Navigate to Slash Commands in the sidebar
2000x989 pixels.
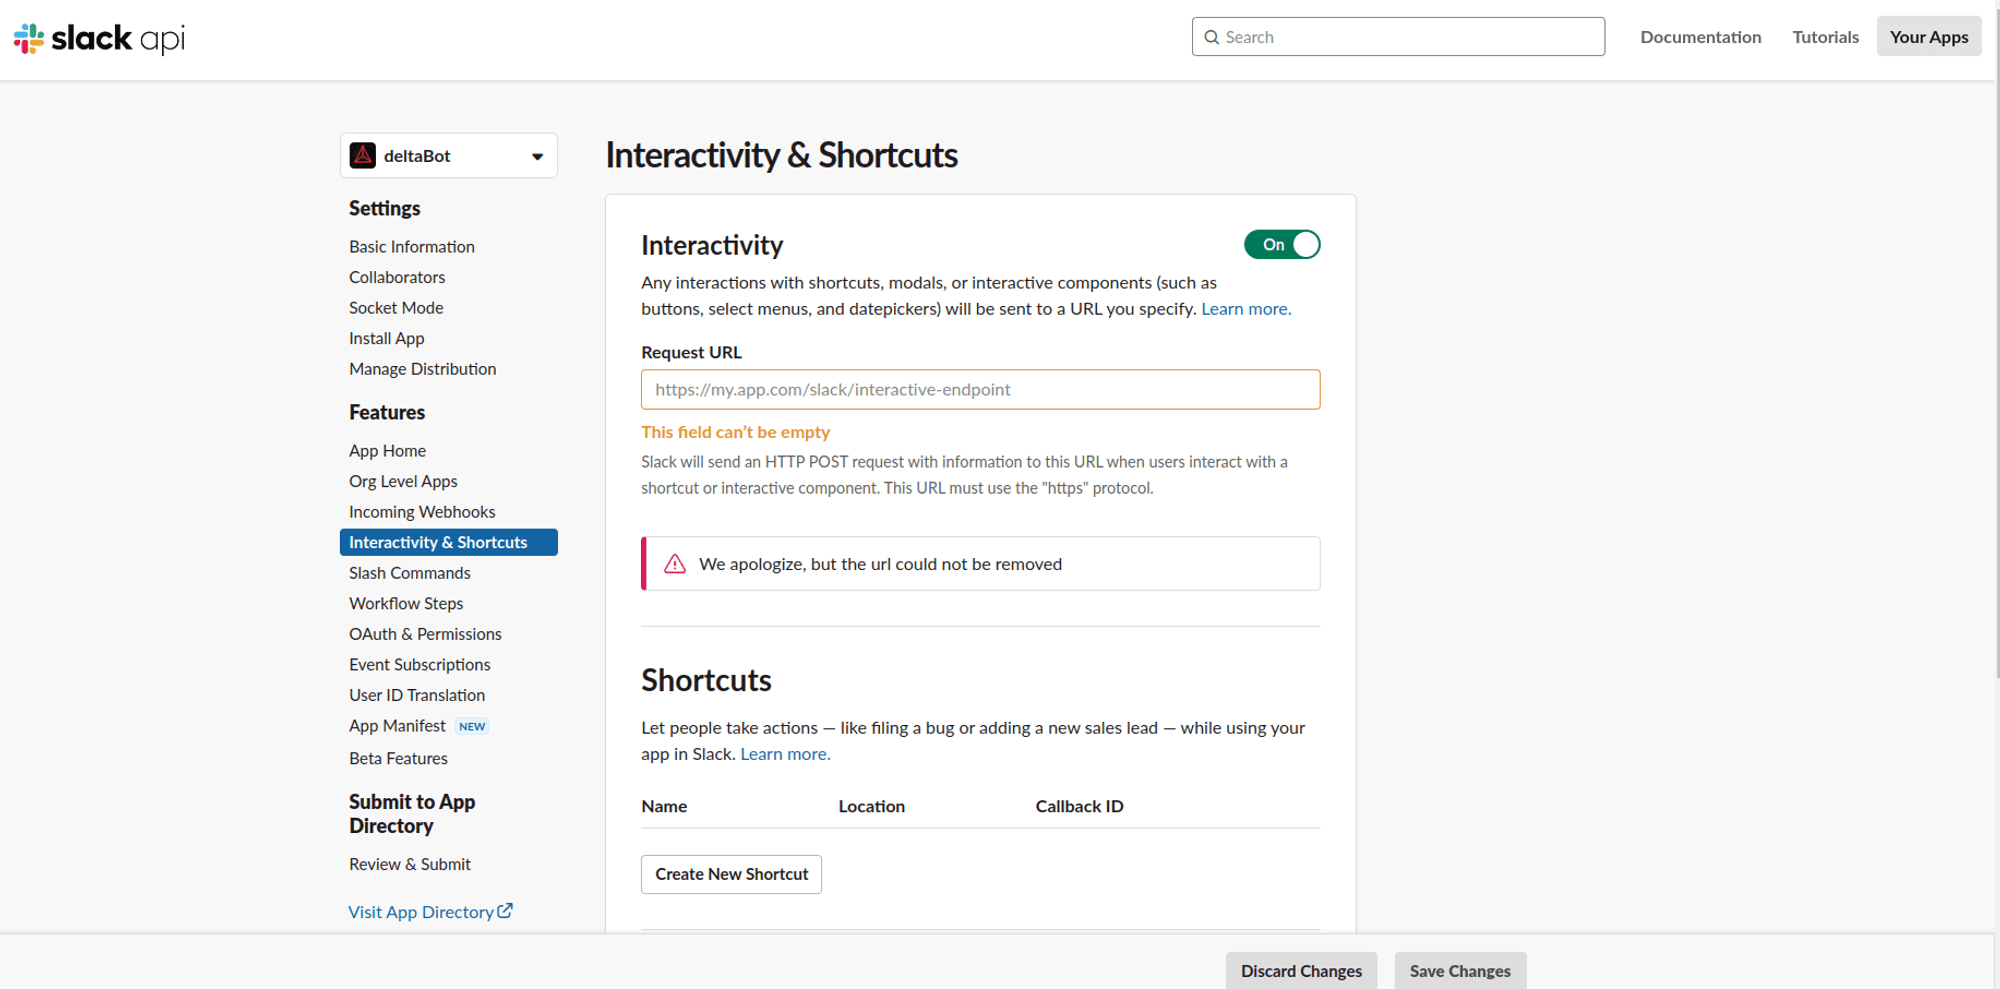(x=409, y=572)
